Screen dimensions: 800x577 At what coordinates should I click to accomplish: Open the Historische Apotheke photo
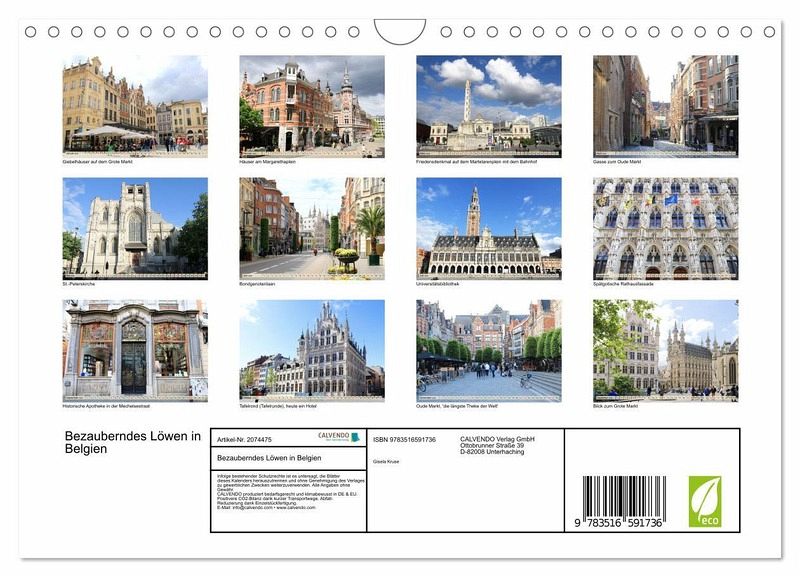[135, 348]
